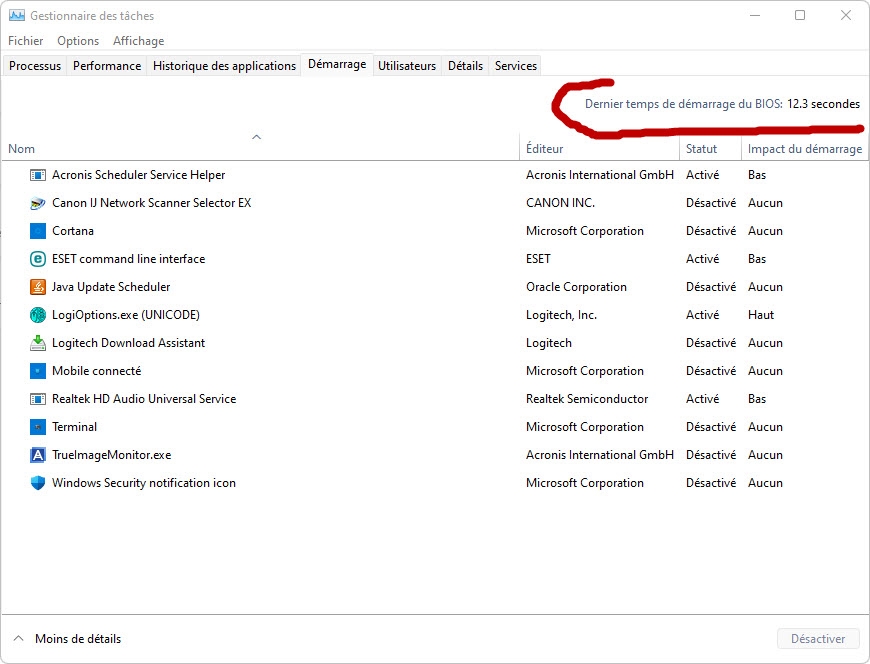Viewport: 870px width, 664px height.
Task: Select the ESET command line interface icon
Action: pyautogui.click(x=38, y=259)
